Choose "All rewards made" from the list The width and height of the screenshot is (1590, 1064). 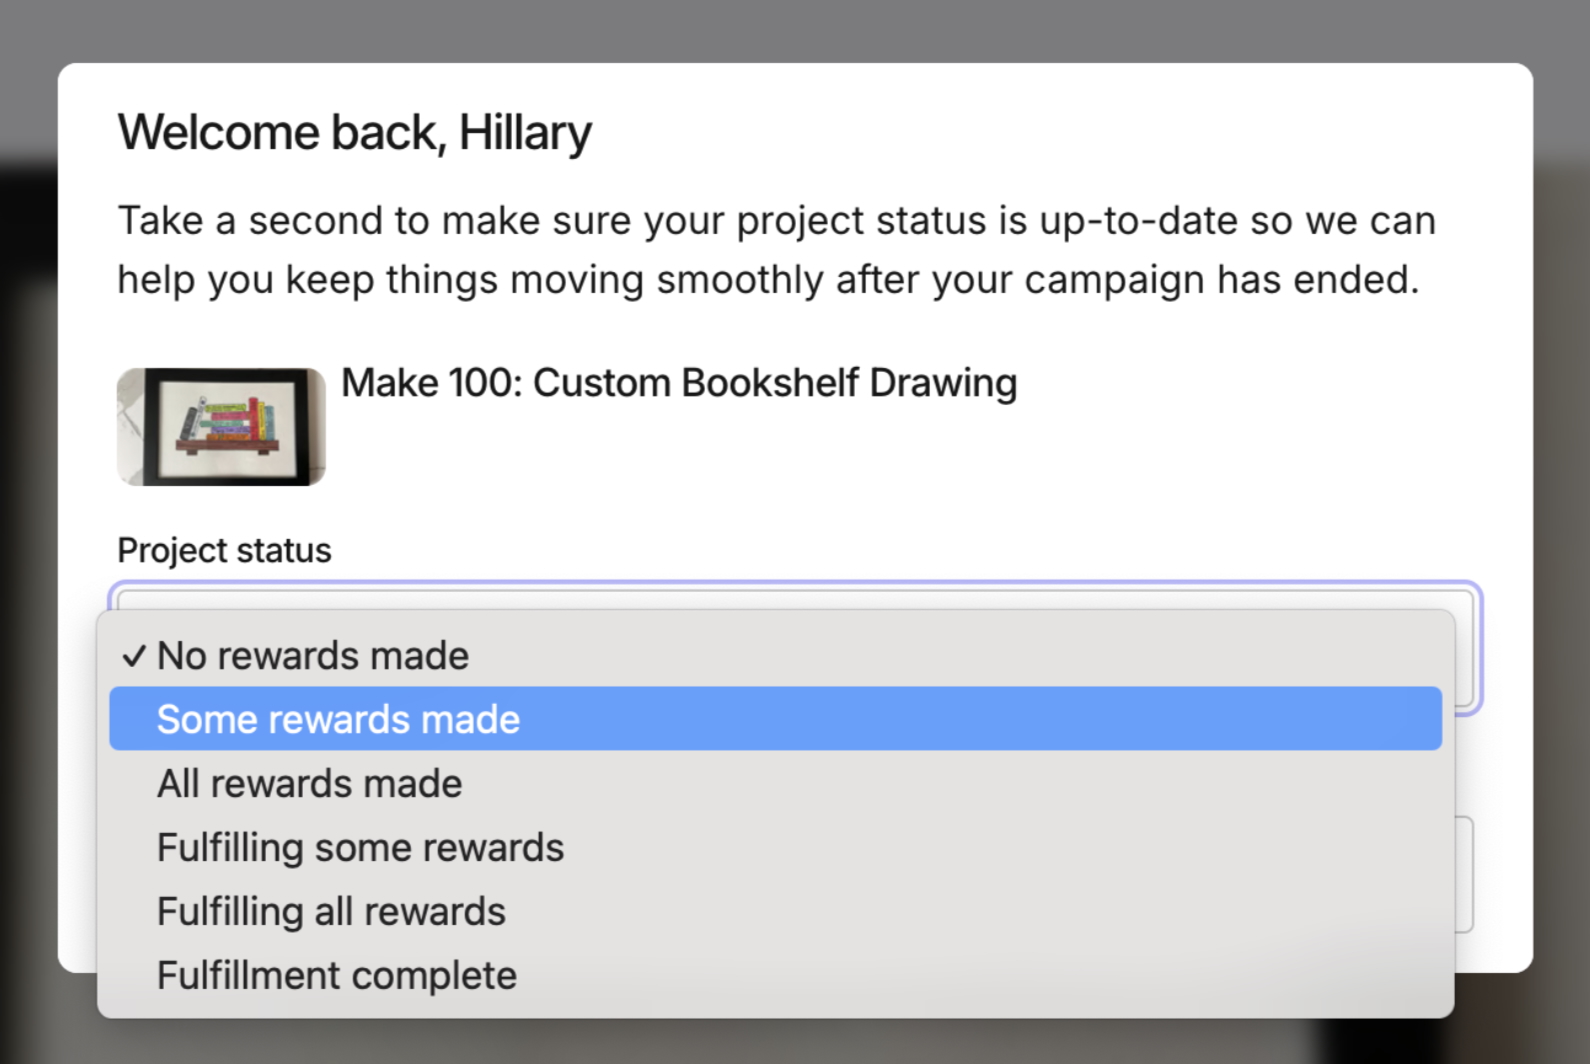coord(309,783)
